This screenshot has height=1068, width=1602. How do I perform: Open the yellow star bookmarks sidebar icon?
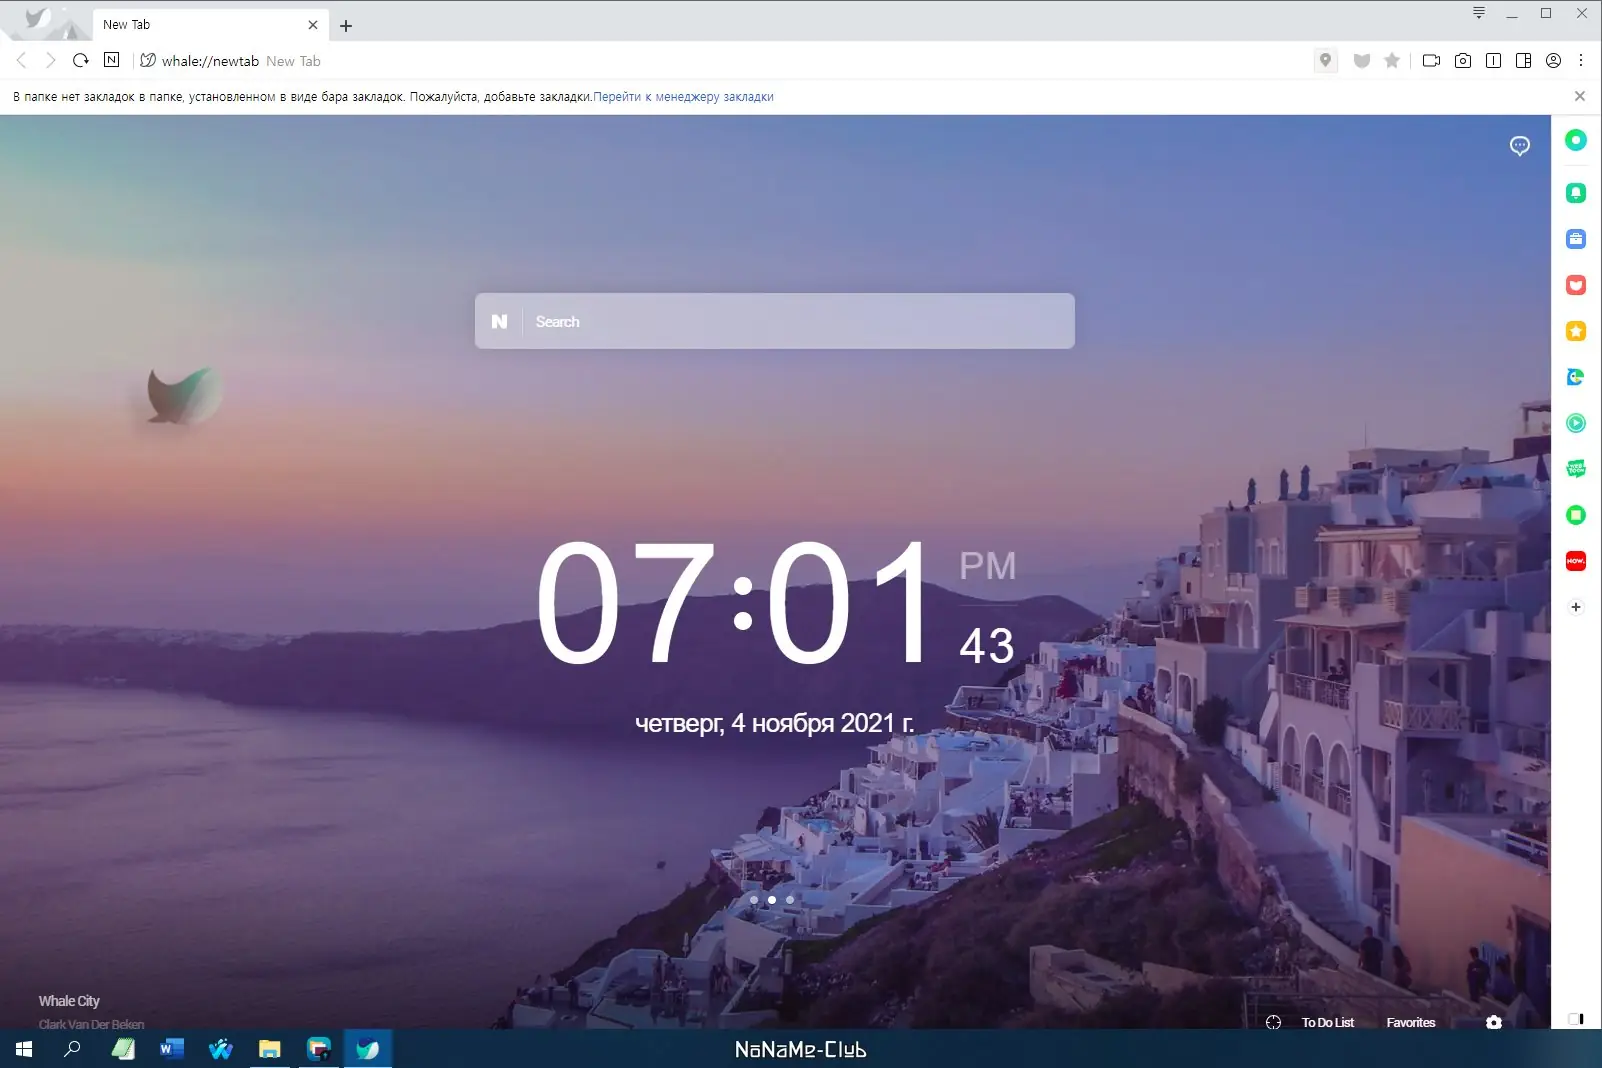[1575, 331]
